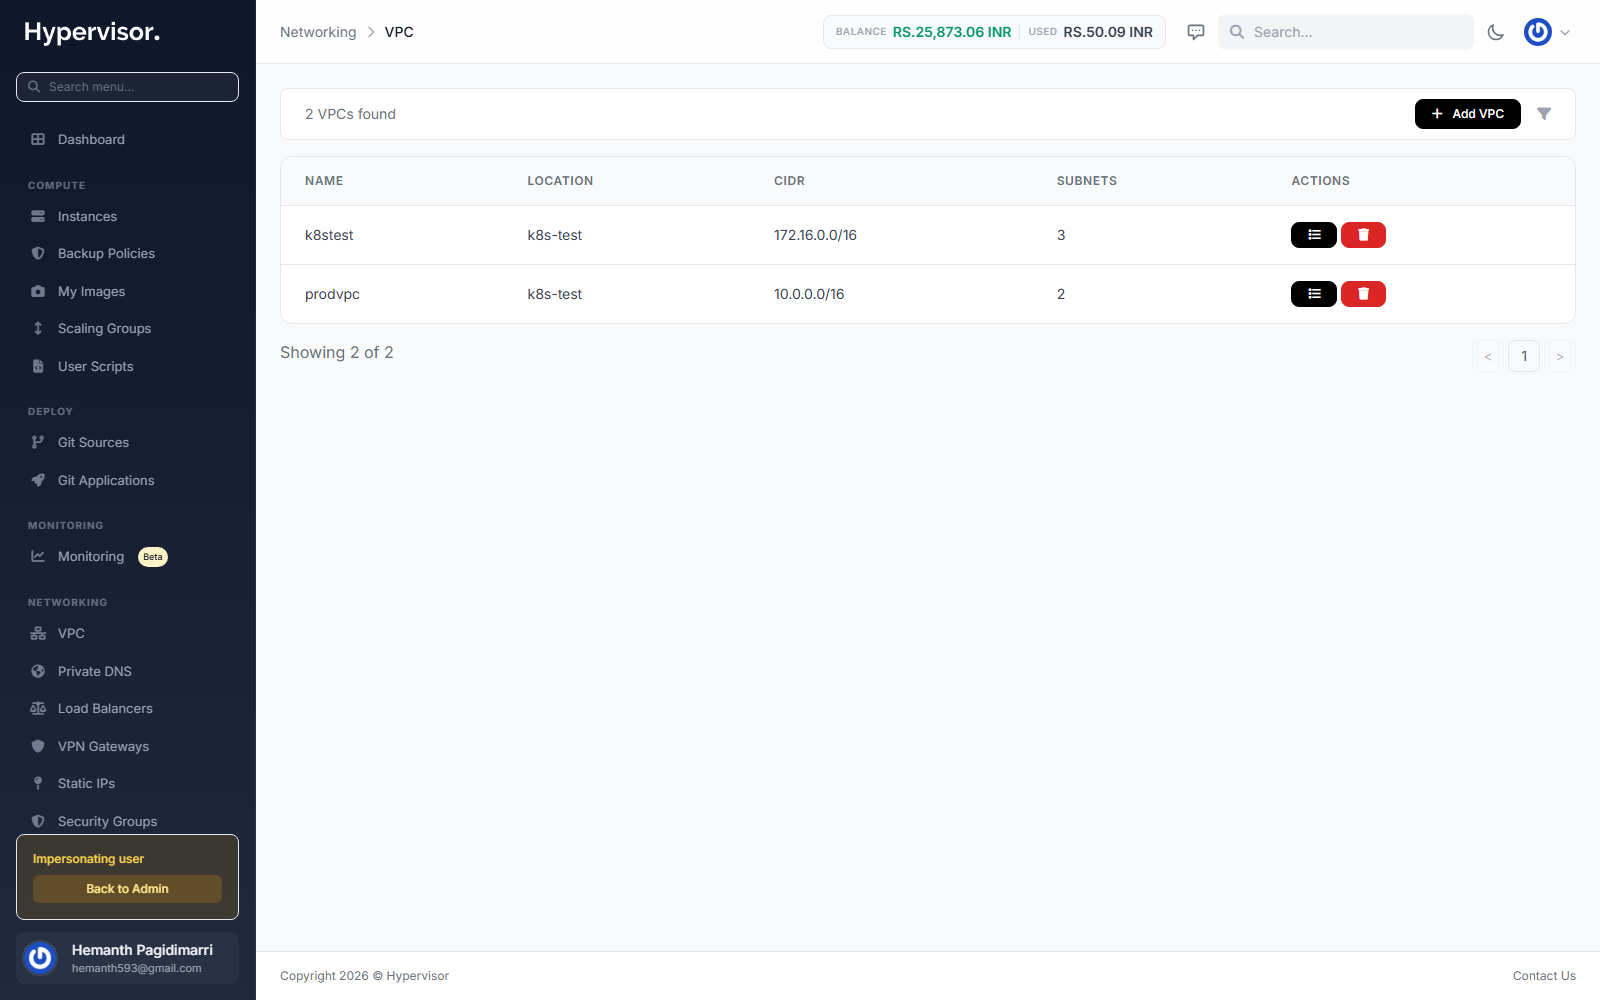Image resolution: width=1600 pixels, height=1000 pixels.
Task: View subnets list for prodvpc
Action: [x=1314, y=294]
